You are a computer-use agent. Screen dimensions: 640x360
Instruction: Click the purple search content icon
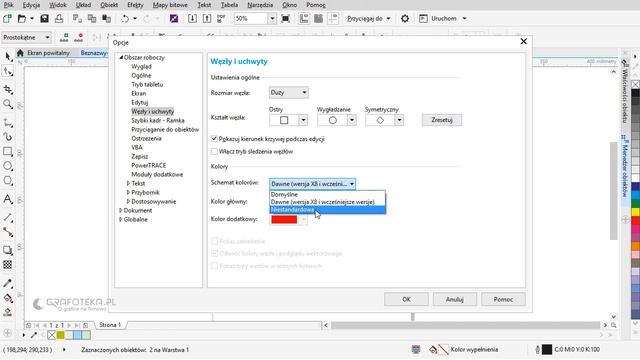(x=174, y=18)
